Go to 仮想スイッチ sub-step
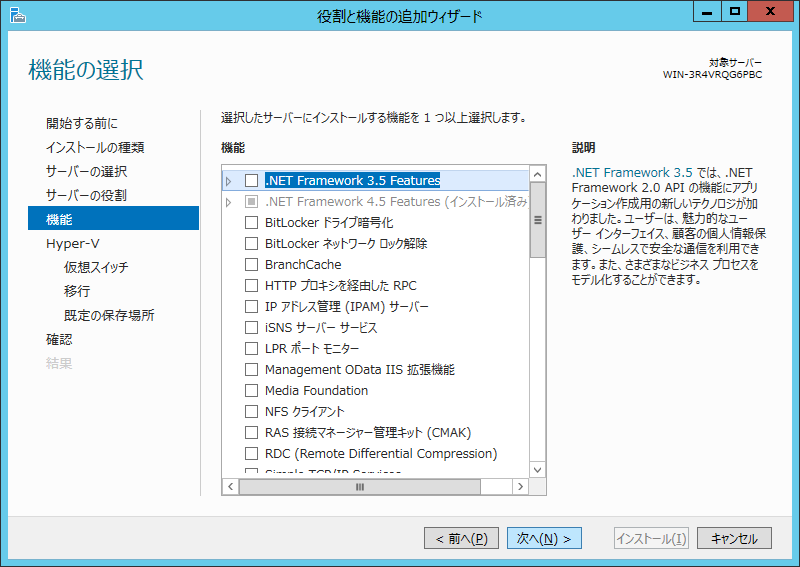The height and width of the screenshot is (567, 800). click(96, 267)
